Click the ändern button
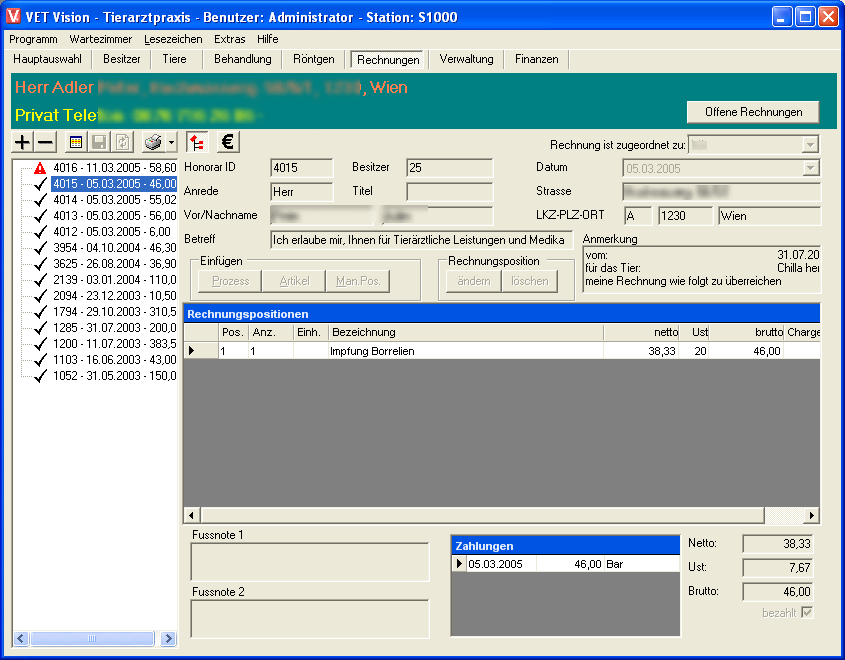This screenshot has height=660, width=845. pyautogui.click(x=474, y=281)
